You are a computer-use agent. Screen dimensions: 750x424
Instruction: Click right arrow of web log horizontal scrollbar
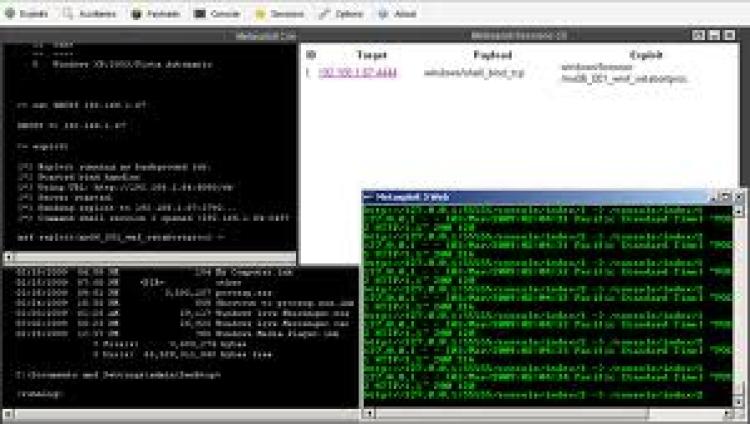coord(727,411)
